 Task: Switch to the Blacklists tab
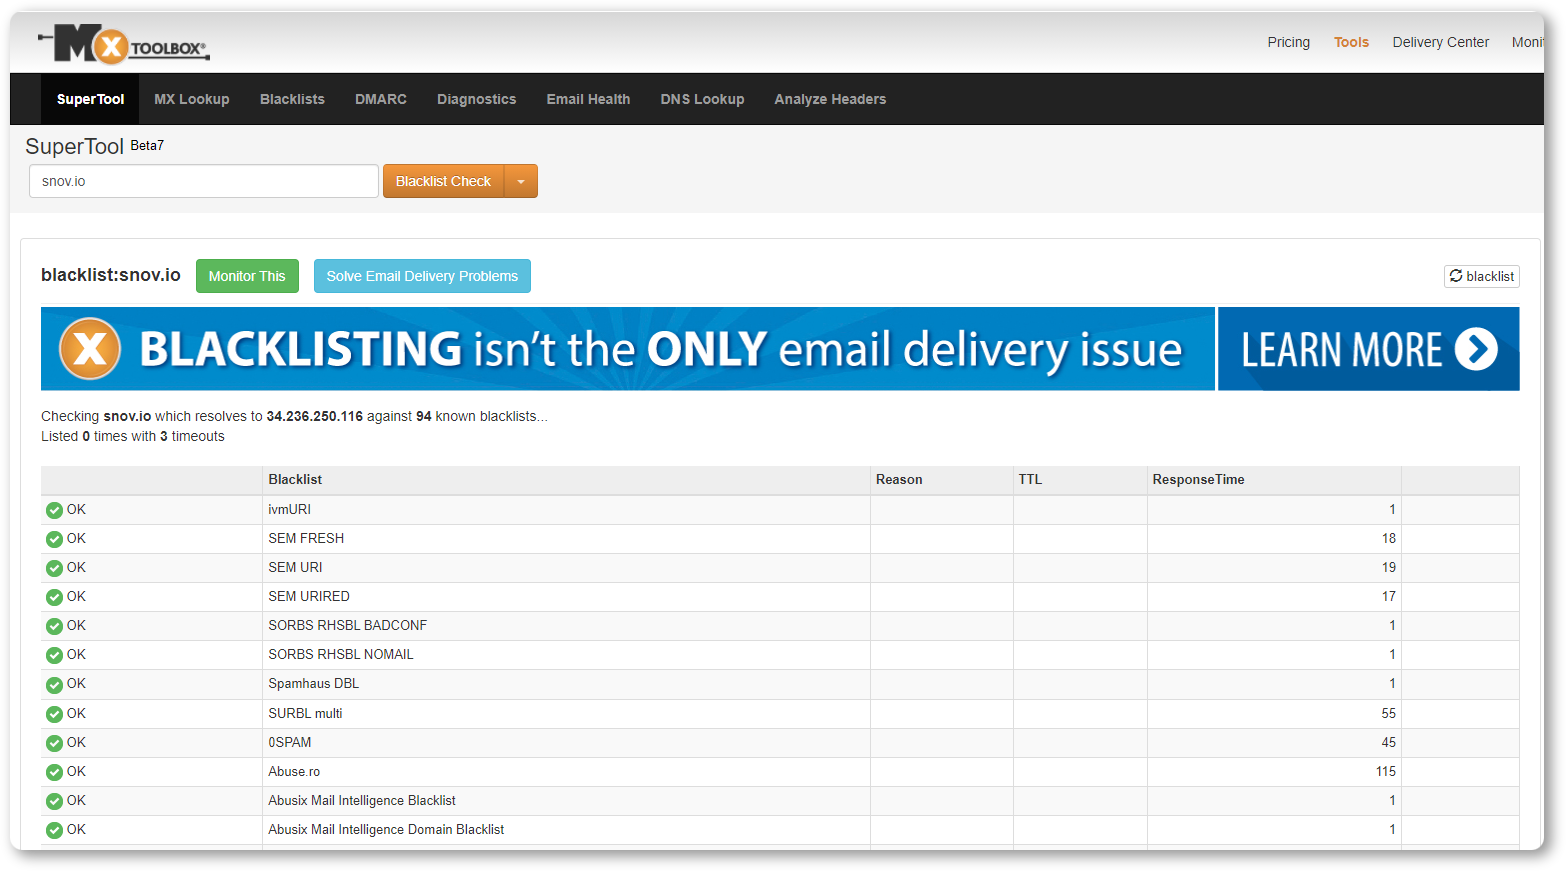click(292, 99)
